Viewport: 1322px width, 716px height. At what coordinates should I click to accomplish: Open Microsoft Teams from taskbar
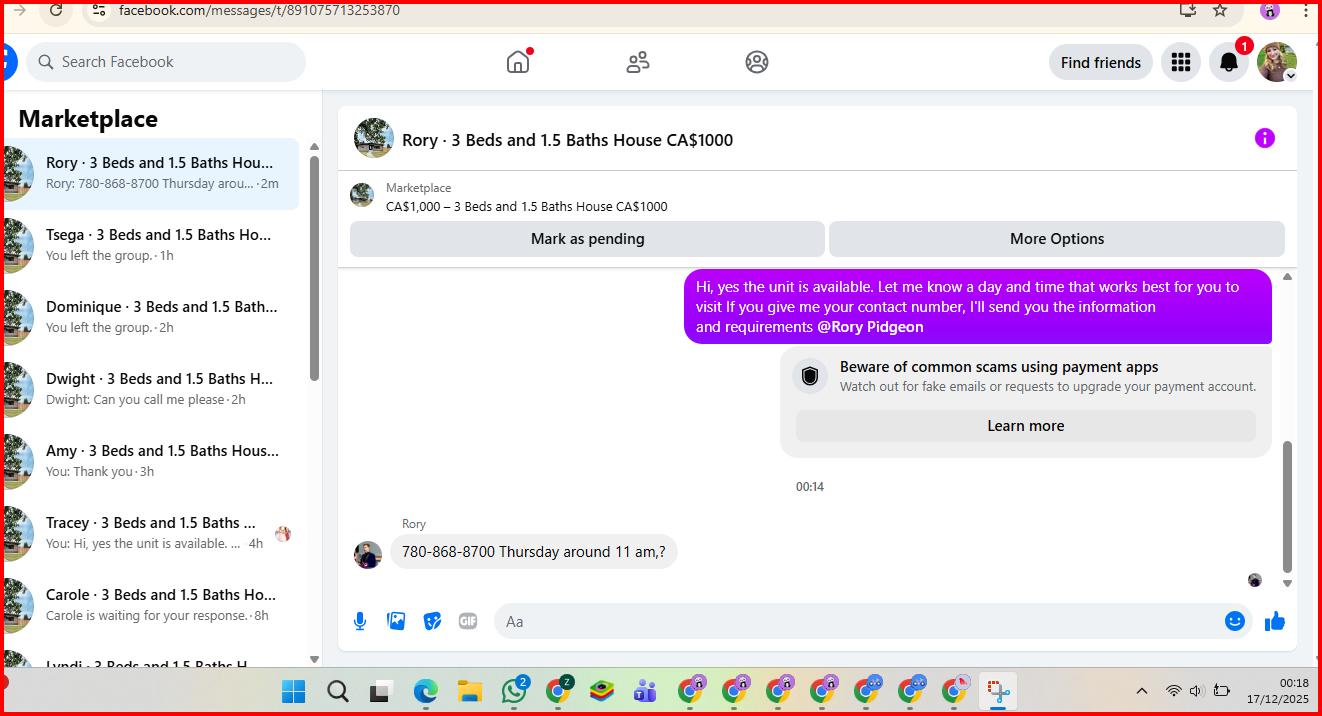coord(645,691)
